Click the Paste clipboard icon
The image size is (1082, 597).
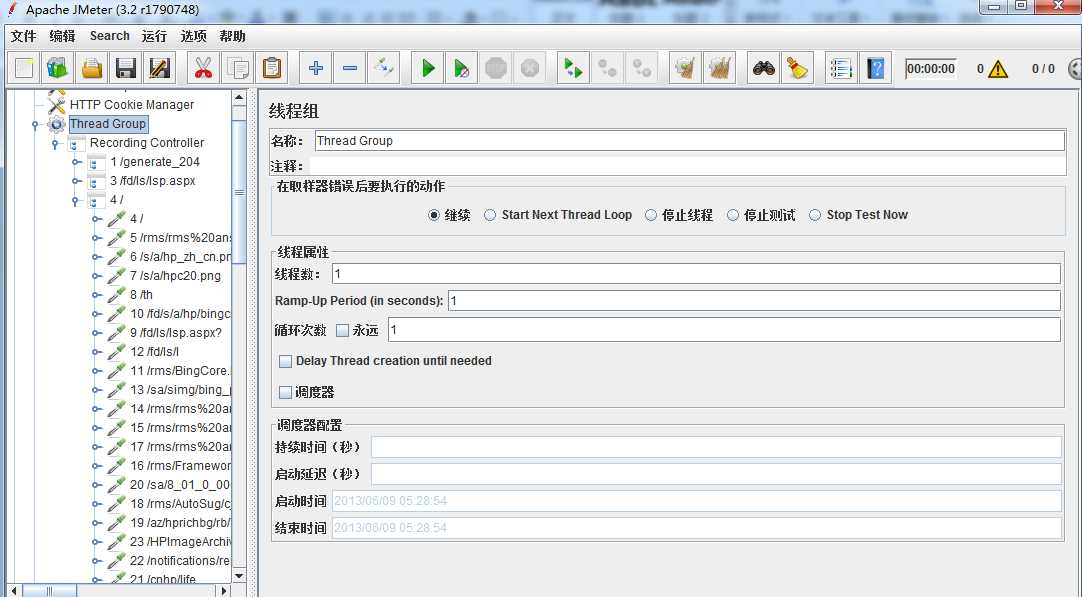(272, 68)
